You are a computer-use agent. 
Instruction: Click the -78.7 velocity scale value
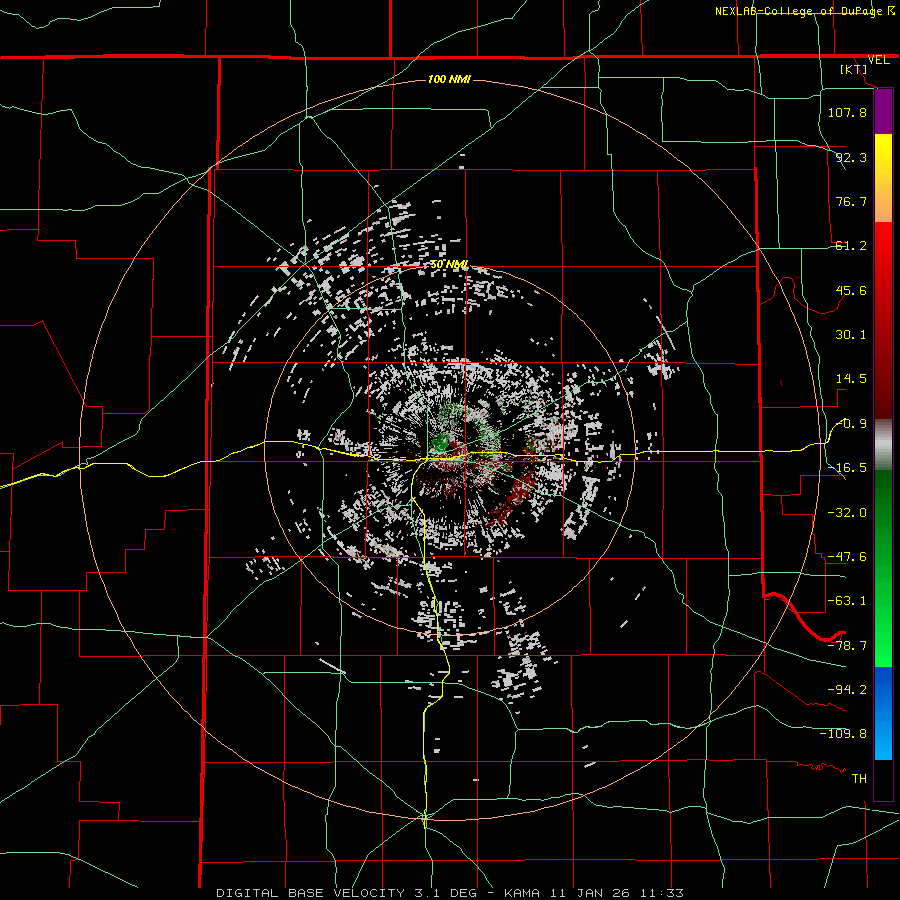847,646
